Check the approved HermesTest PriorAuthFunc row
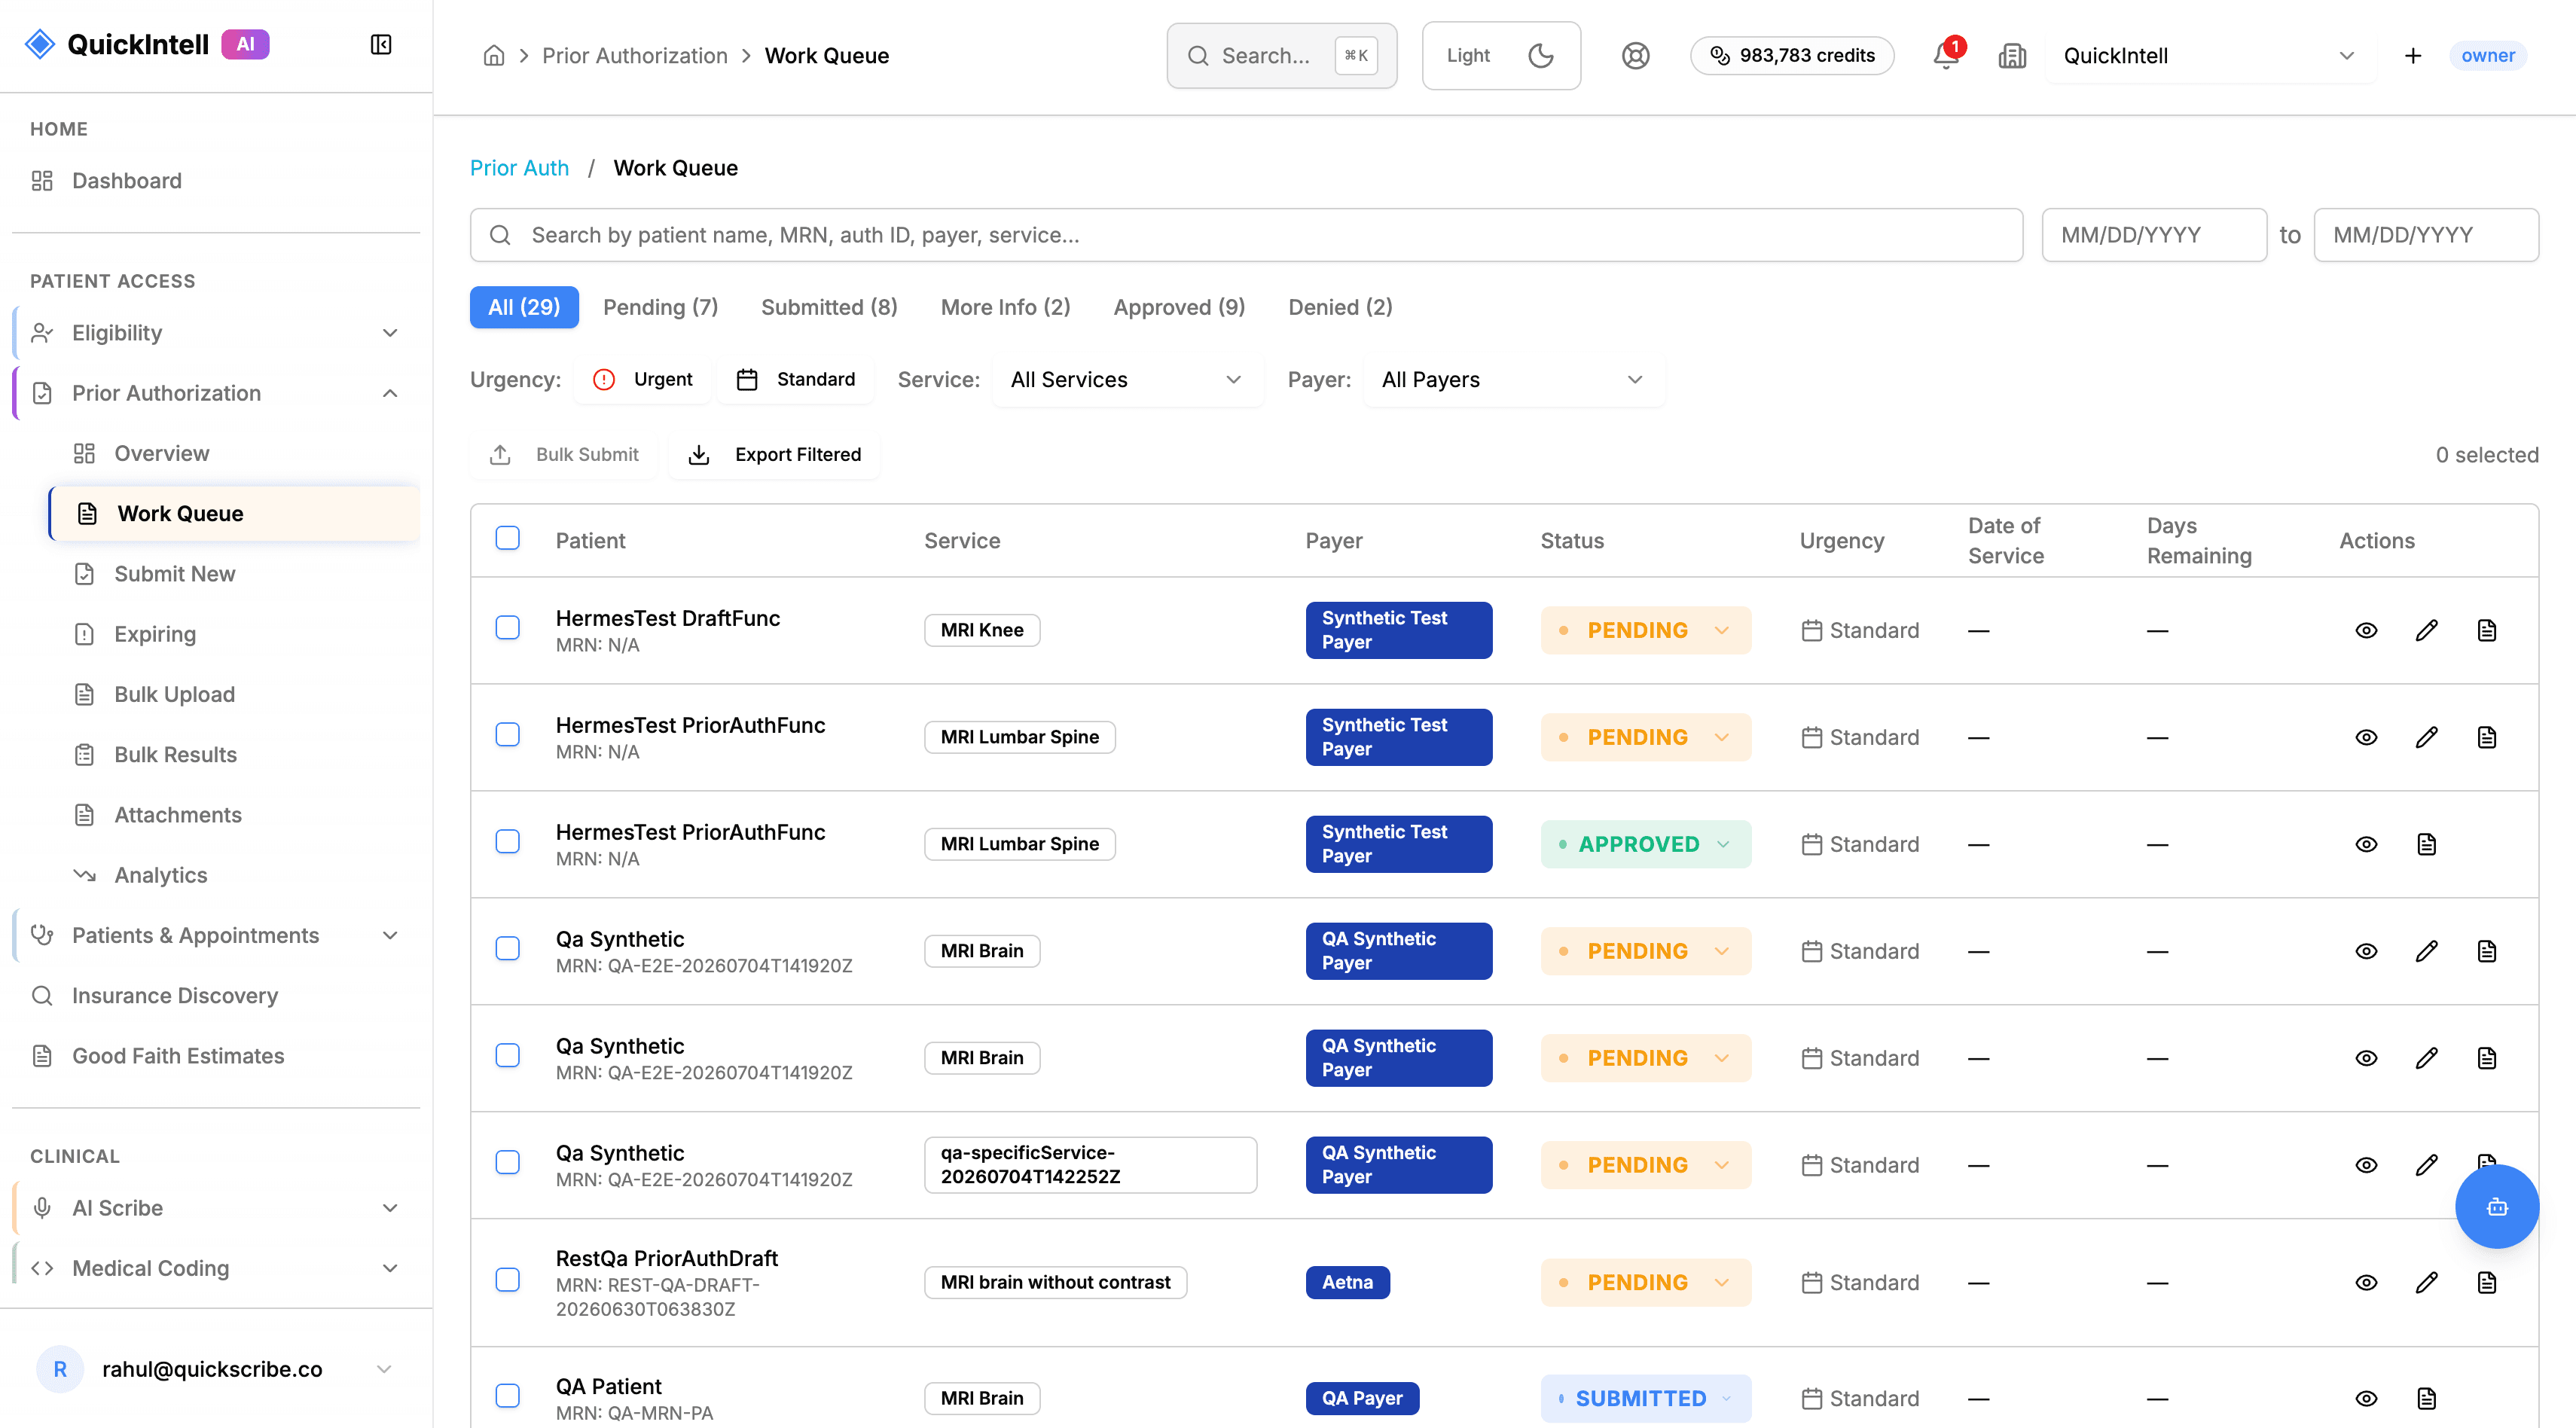This screenshot has height=1428, width=2576. [x=508, y=842]
